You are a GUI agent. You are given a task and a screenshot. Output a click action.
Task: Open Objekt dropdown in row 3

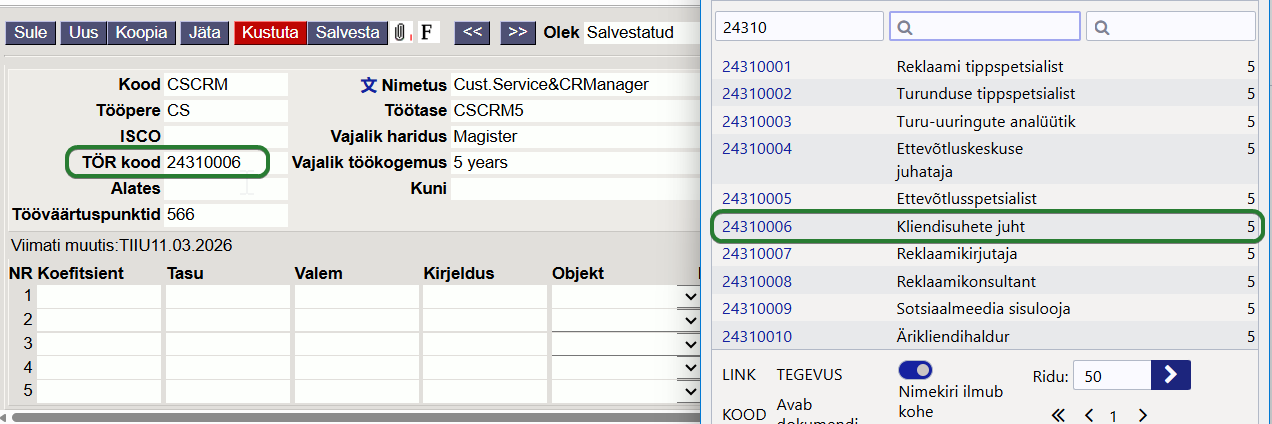[x=688, y=344]
